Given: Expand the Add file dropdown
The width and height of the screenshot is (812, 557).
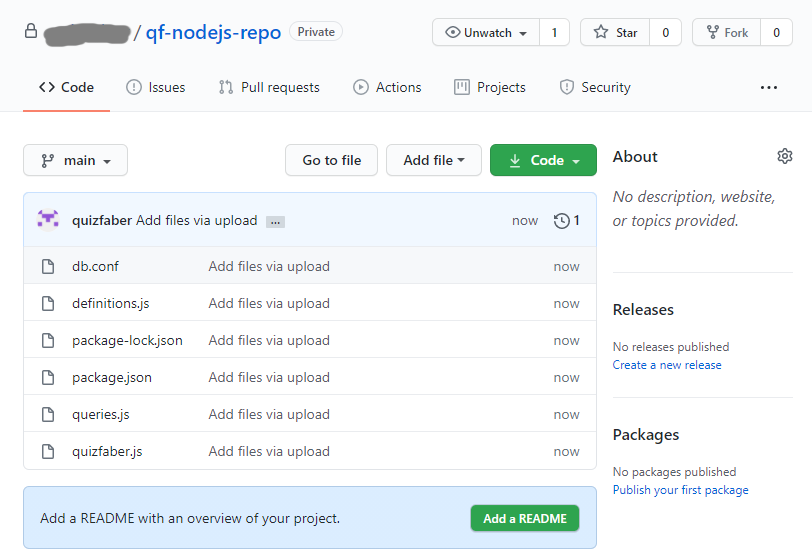Looking at the screenshot, I should [x=434, y=160].
